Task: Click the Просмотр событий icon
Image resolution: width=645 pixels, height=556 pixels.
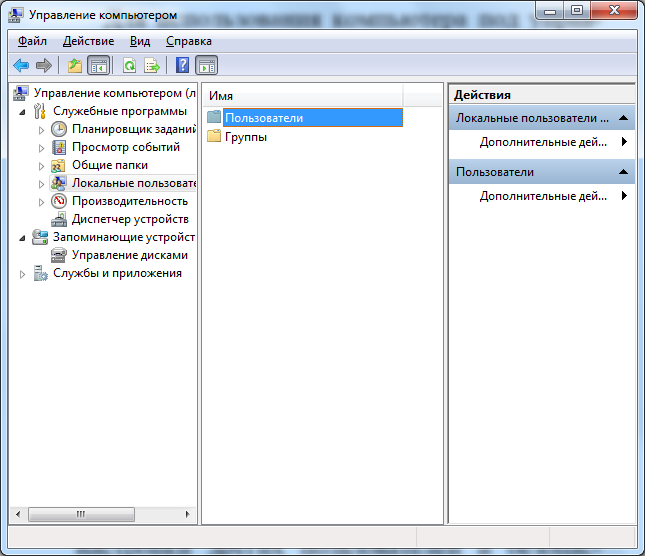Action: click(59, 147)
